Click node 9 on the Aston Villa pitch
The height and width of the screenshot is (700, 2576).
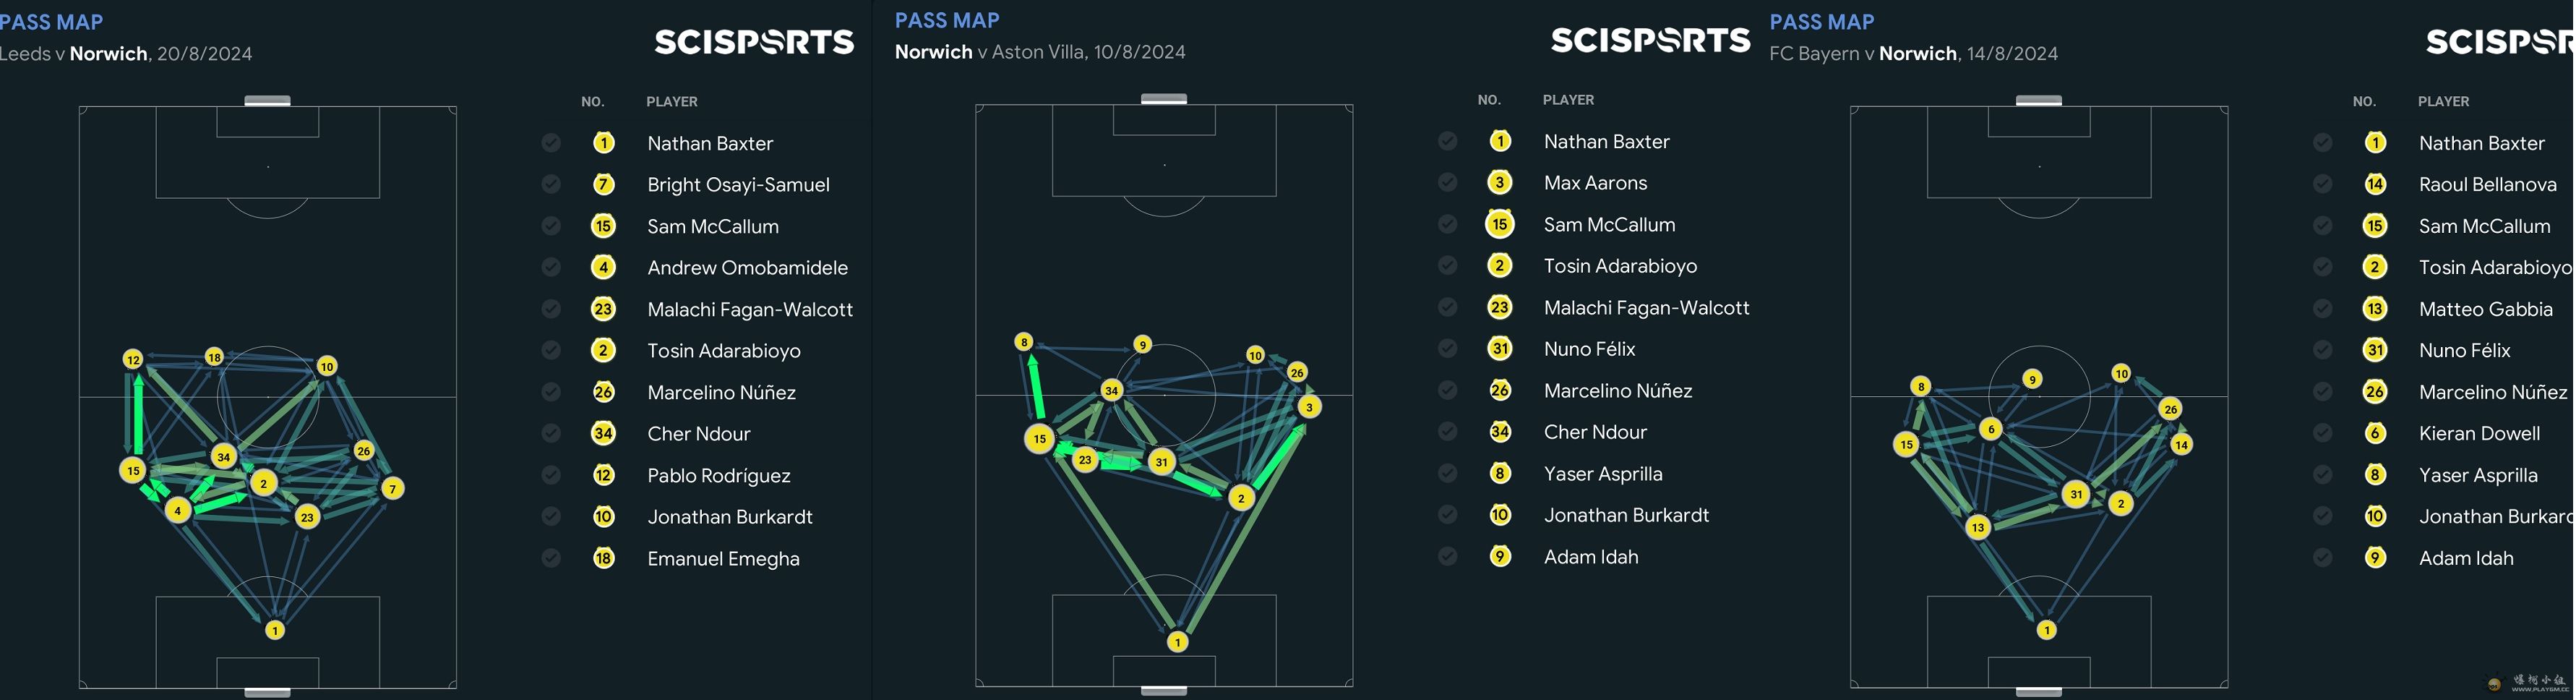pos(1143,345)
